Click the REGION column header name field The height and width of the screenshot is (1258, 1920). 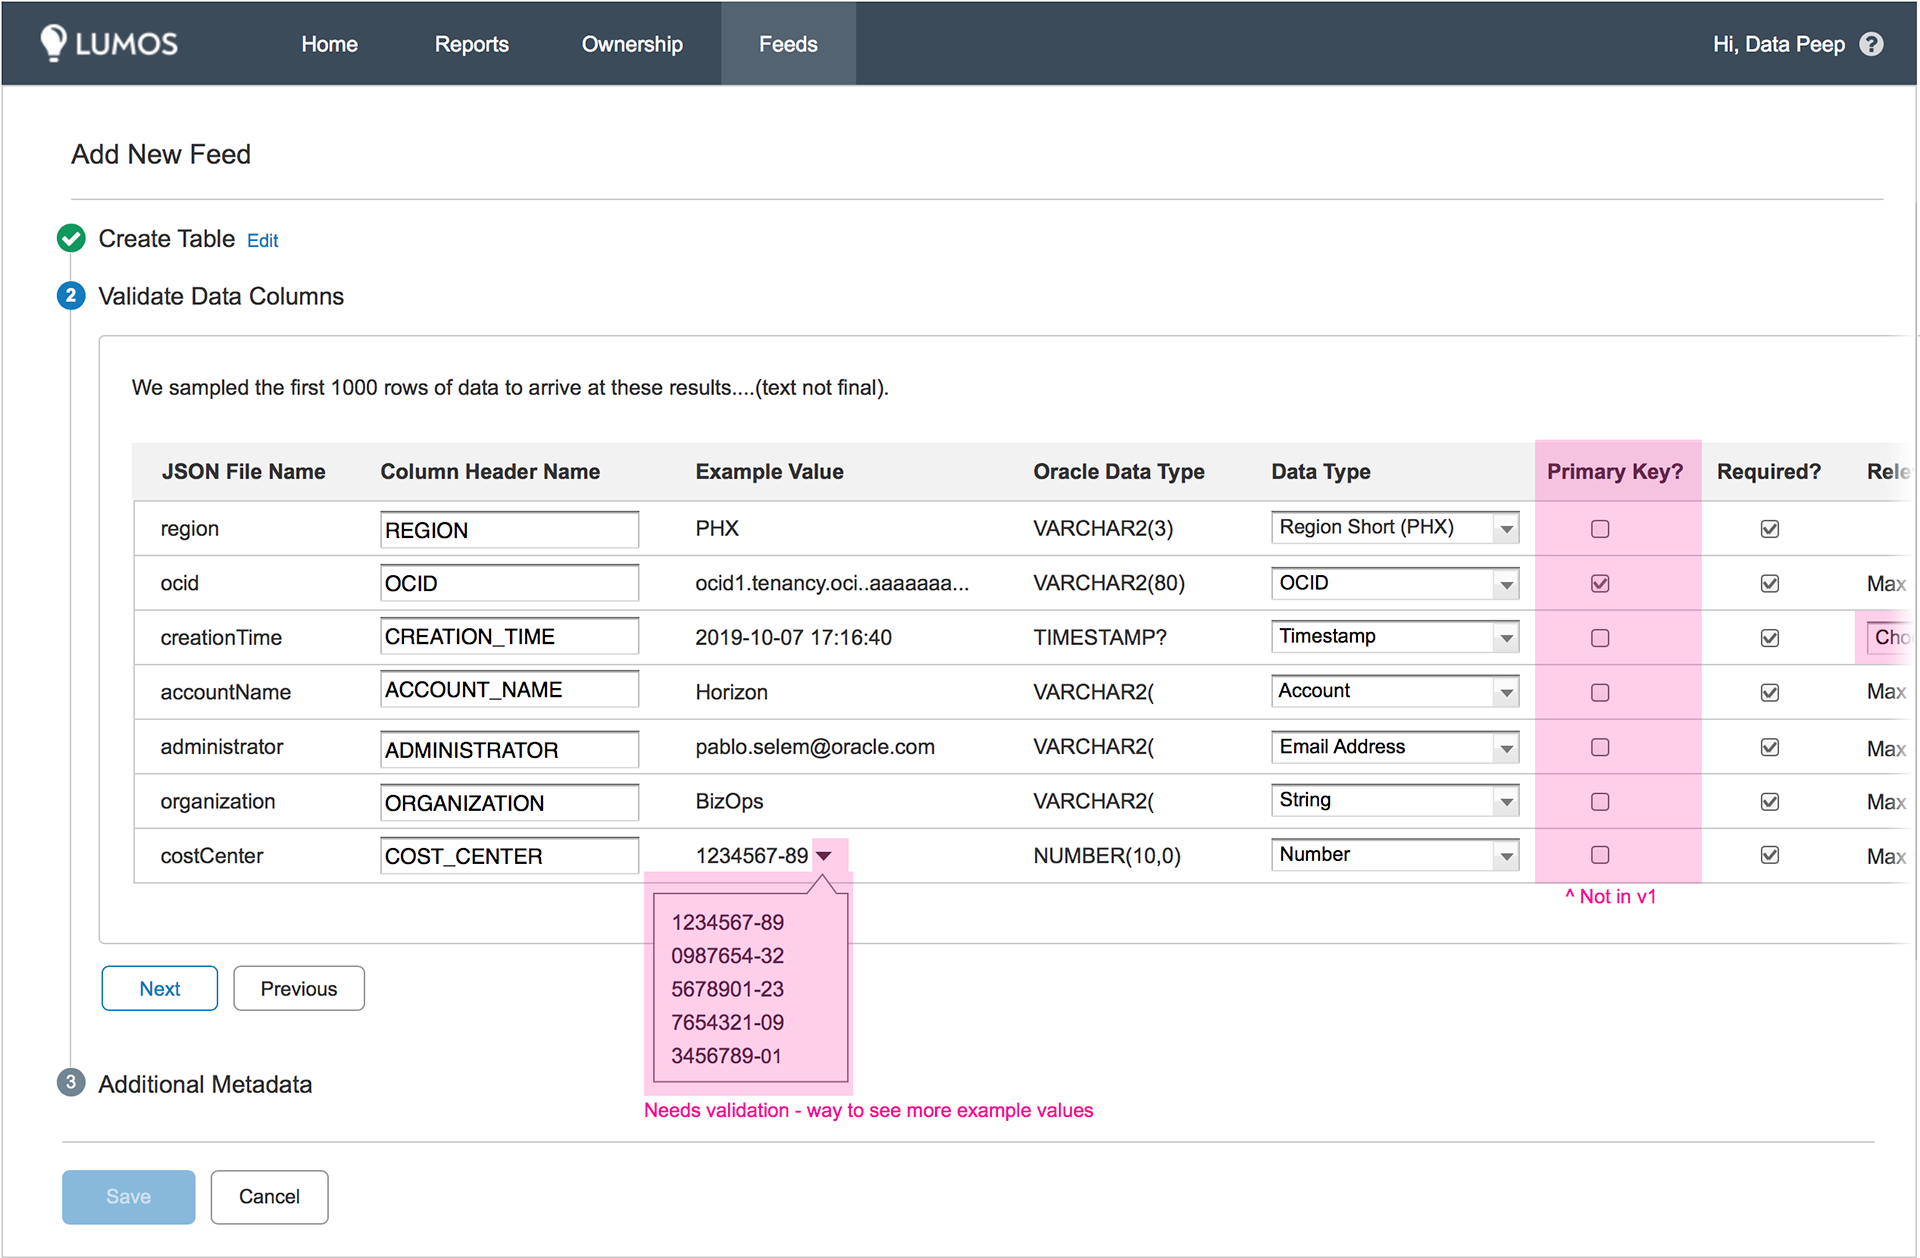509,529
